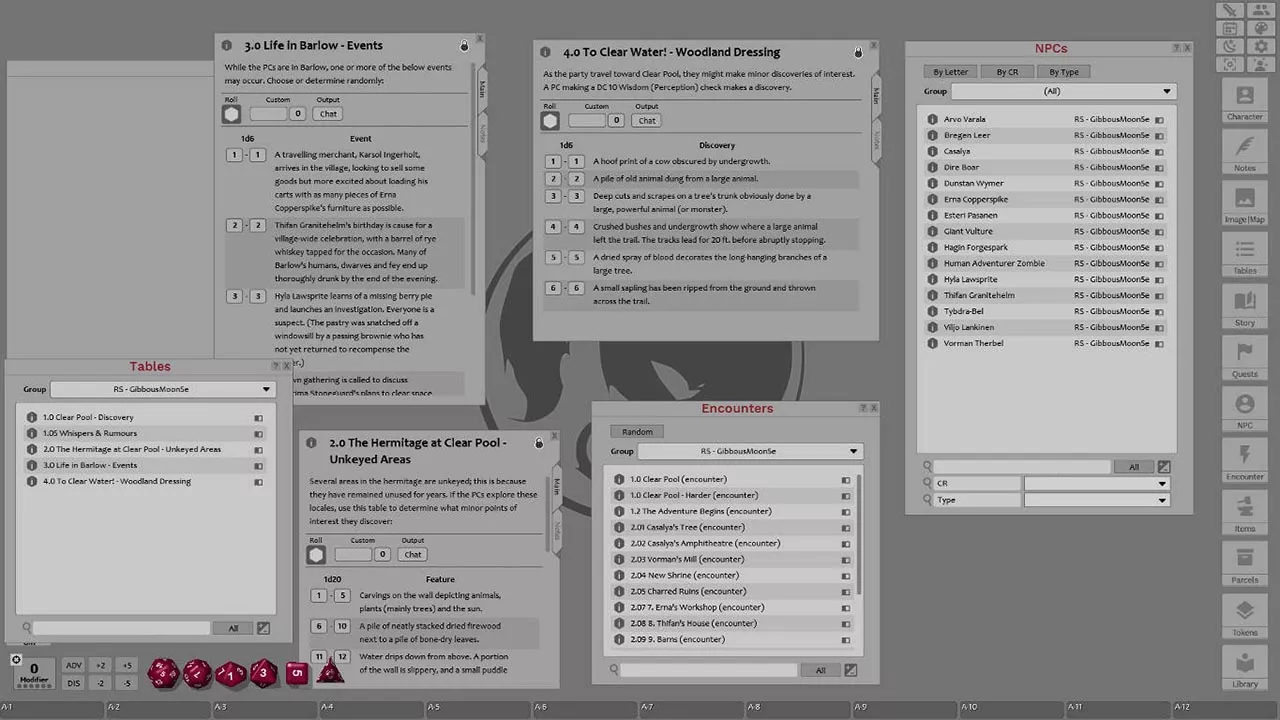Pick the d10 die showing 1
This screenshot has height=720, width=1280.
pyautogui.click(x=231, y=674)
